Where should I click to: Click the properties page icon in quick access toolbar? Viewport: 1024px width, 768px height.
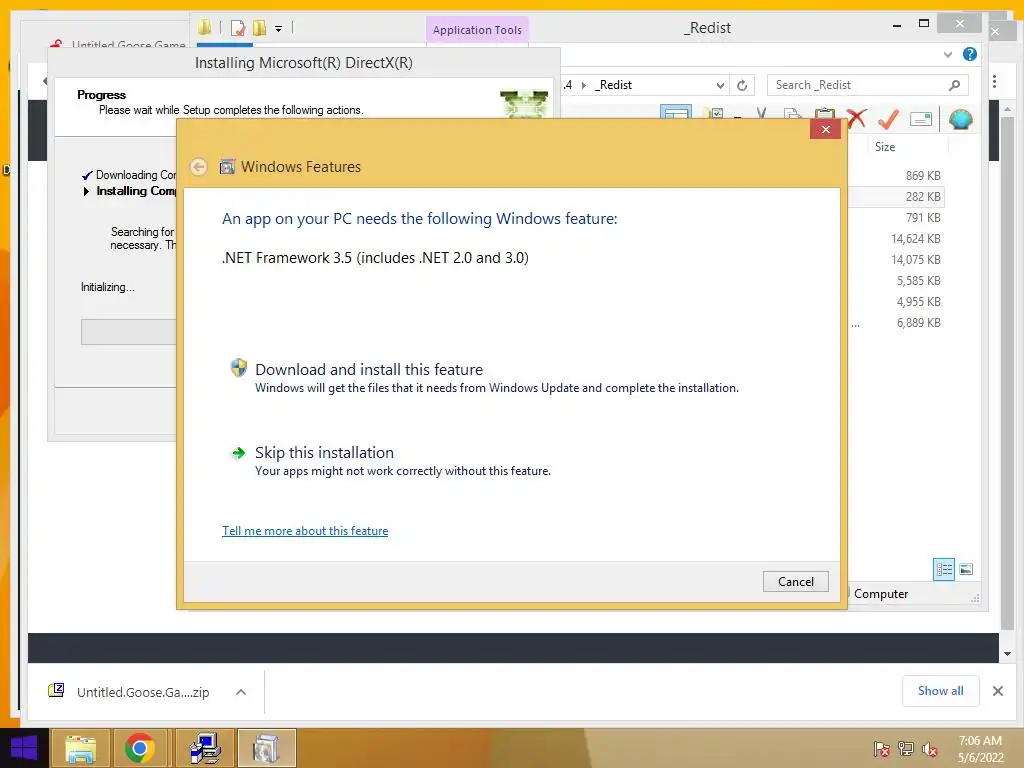238,28
